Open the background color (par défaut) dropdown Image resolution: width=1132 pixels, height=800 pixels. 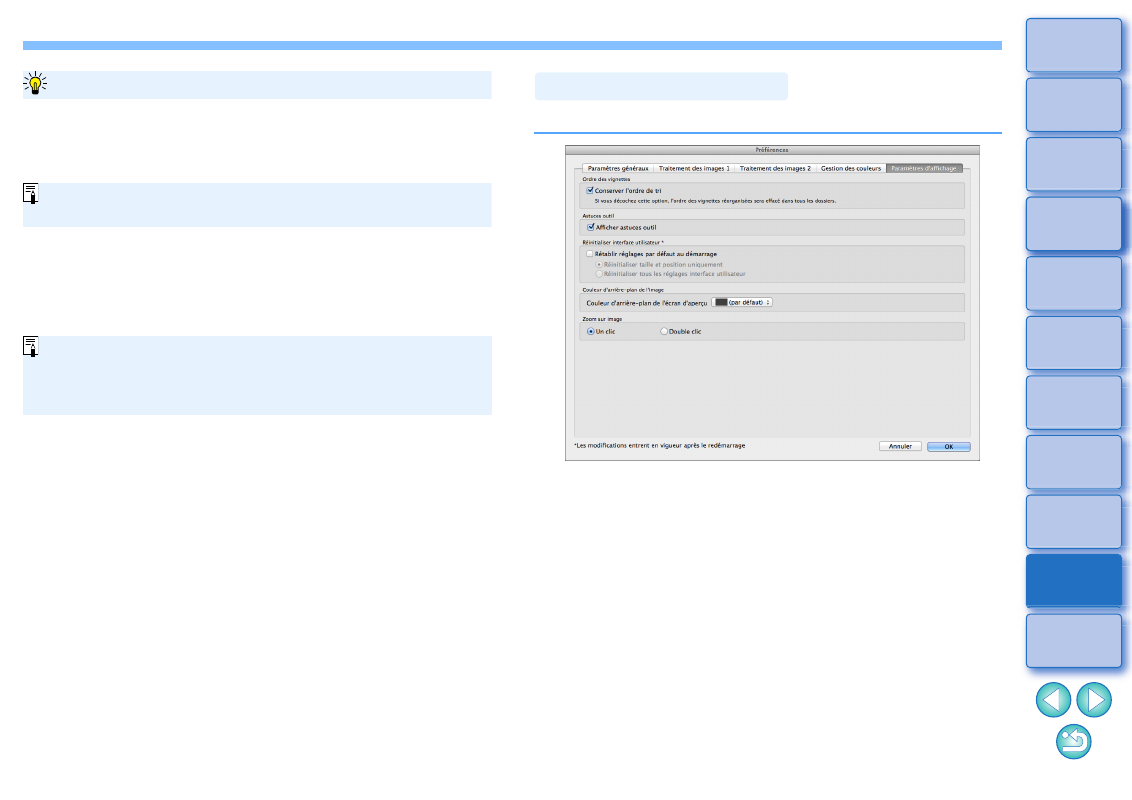[x=742, y=303]
